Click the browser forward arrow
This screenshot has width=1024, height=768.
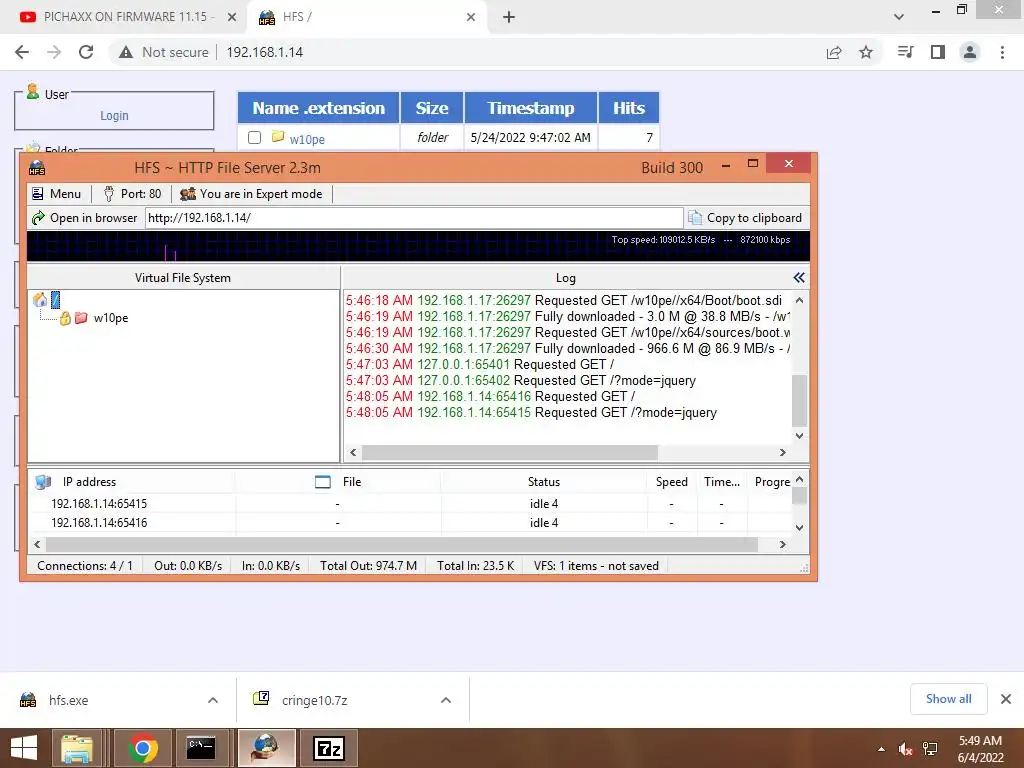pos(54,52)
